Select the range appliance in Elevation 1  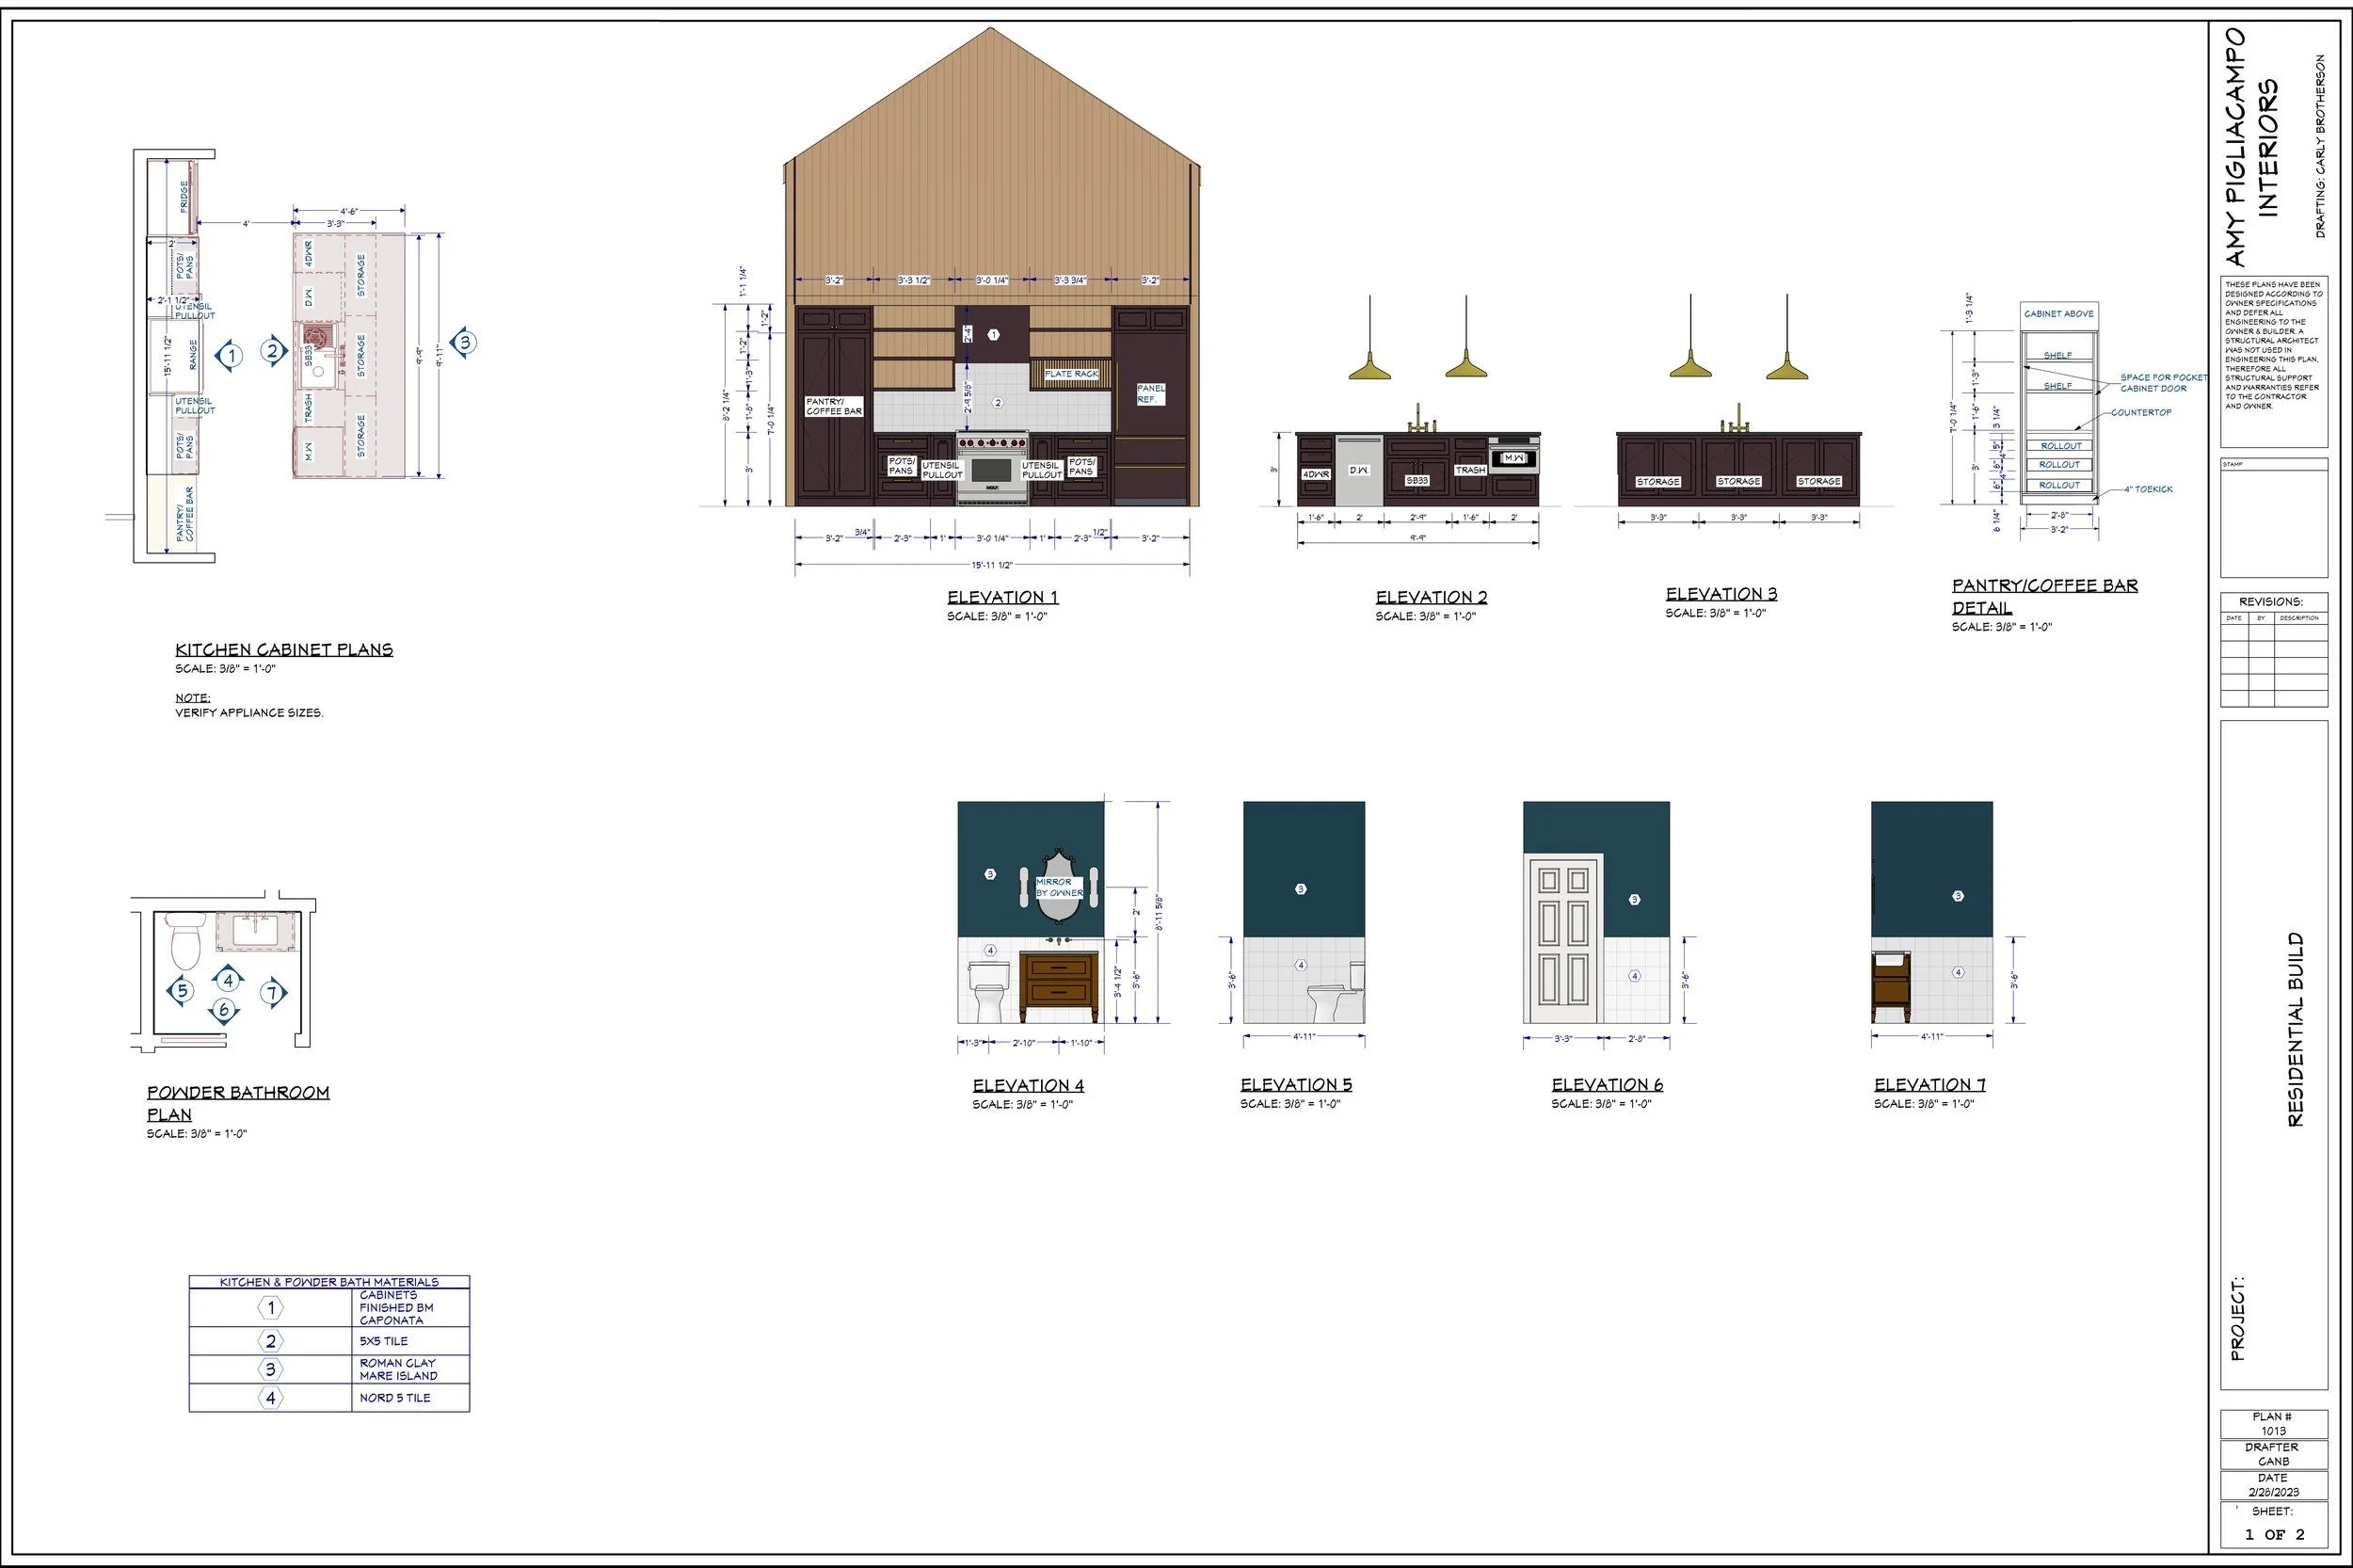992,469
